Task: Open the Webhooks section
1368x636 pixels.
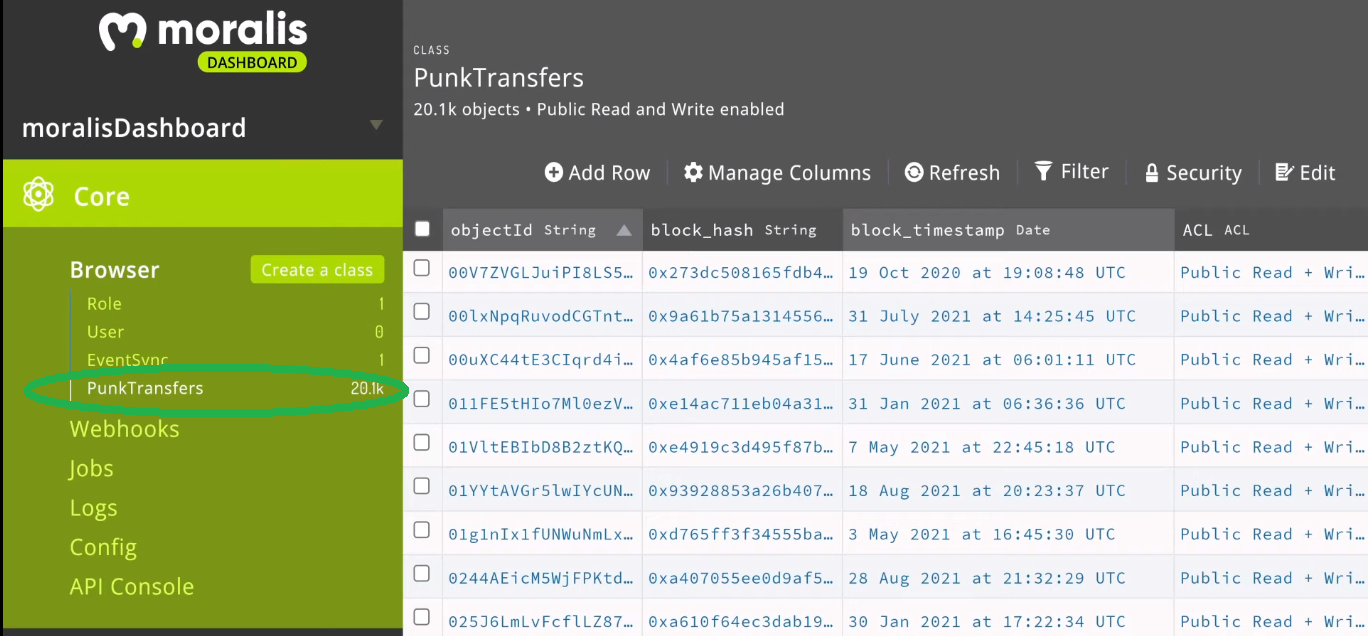Action: [125, 429]
